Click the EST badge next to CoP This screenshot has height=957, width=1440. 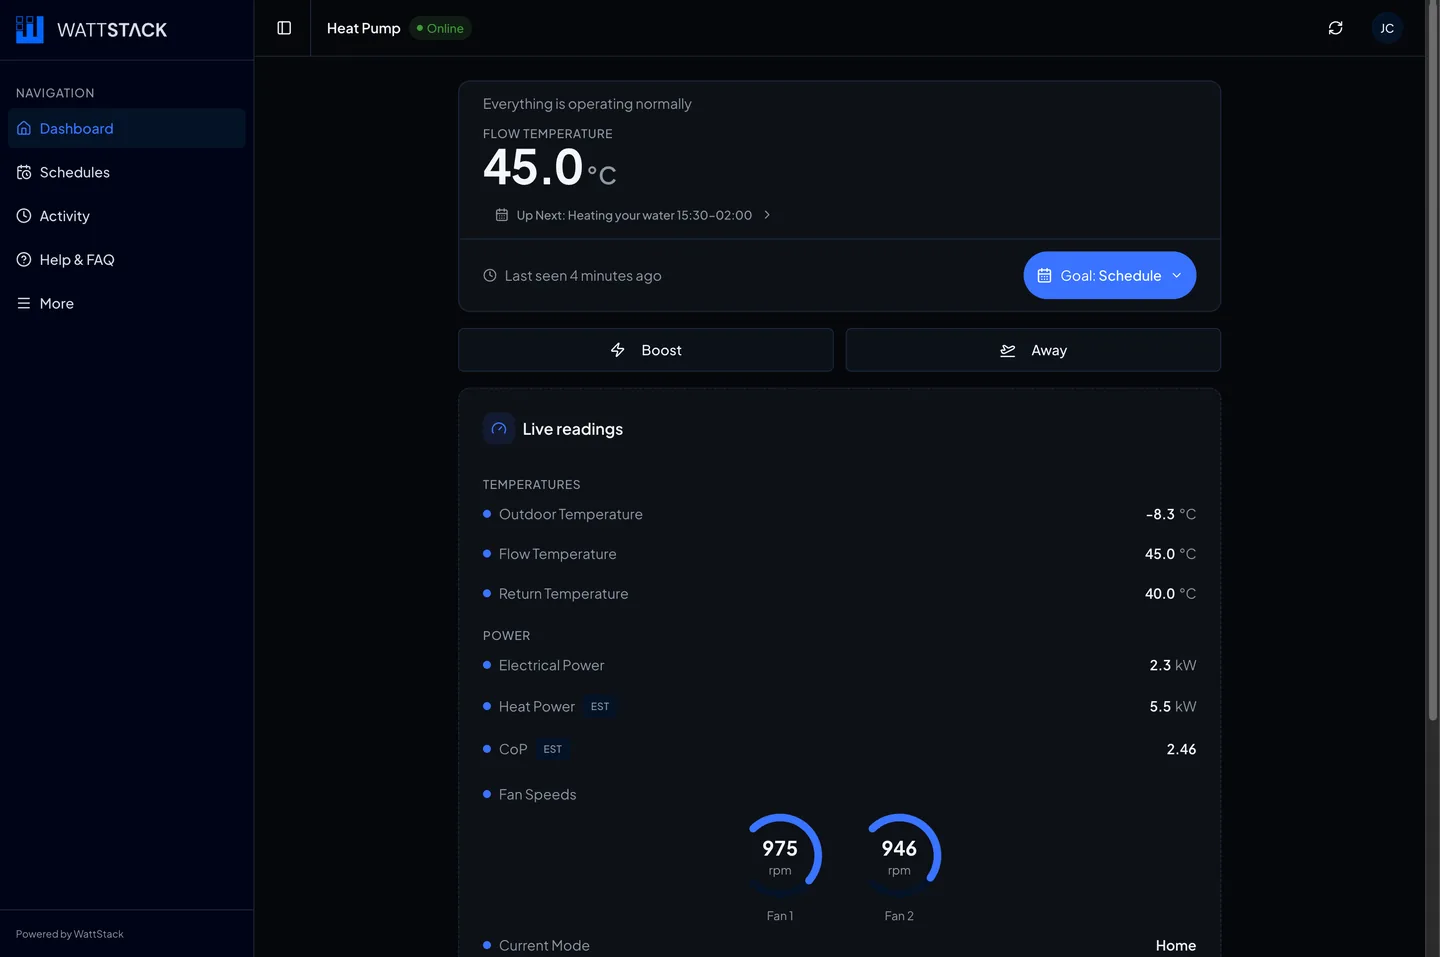(x=553, y=749)
